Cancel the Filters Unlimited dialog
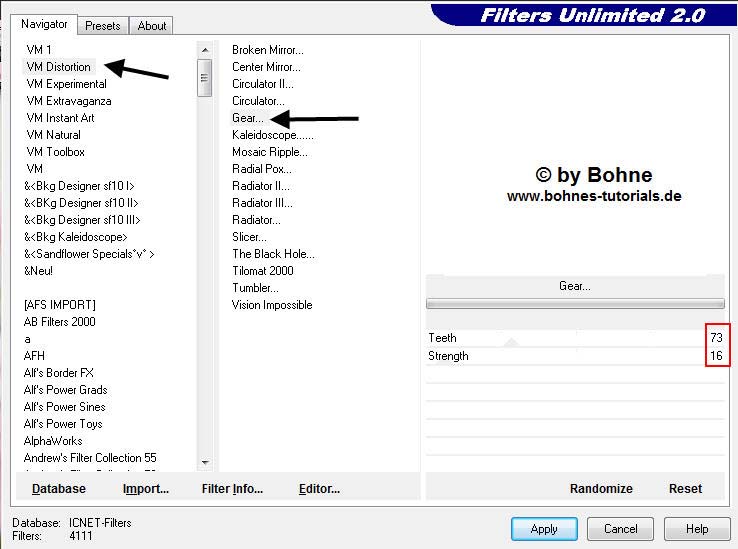The image size is (738, 549). 620,529
